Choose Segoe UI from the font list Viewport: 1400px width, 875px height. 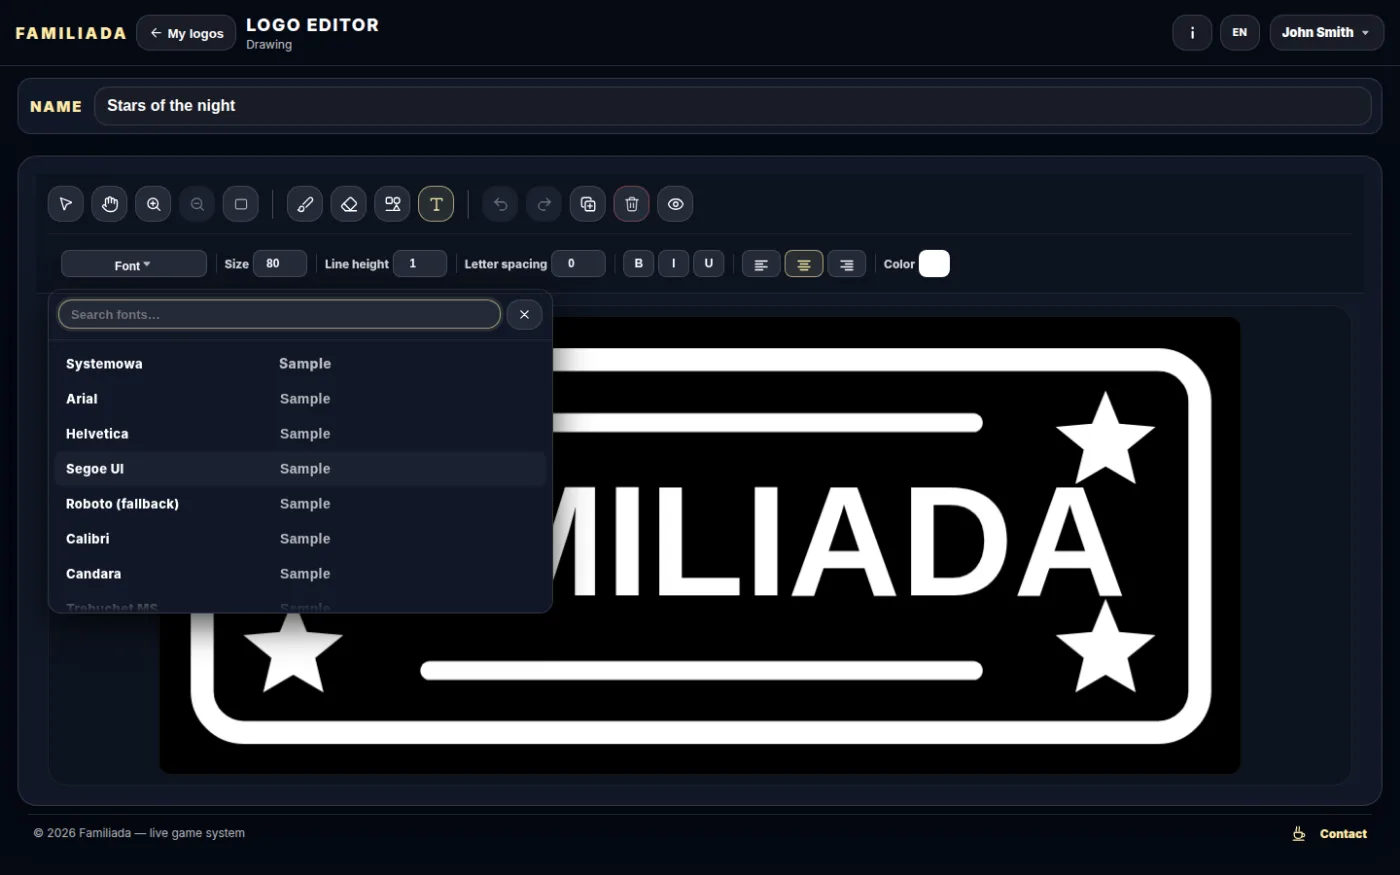[x=300, y=469]
